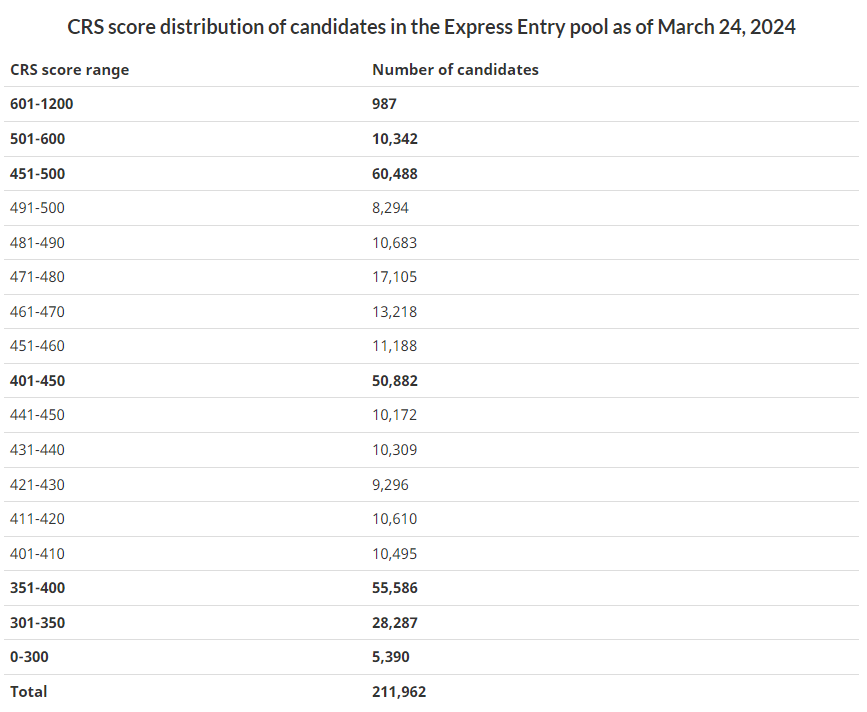867x712 pixels.
Task: Select the 17,105 candidates cell
Action: coord(394,277)
